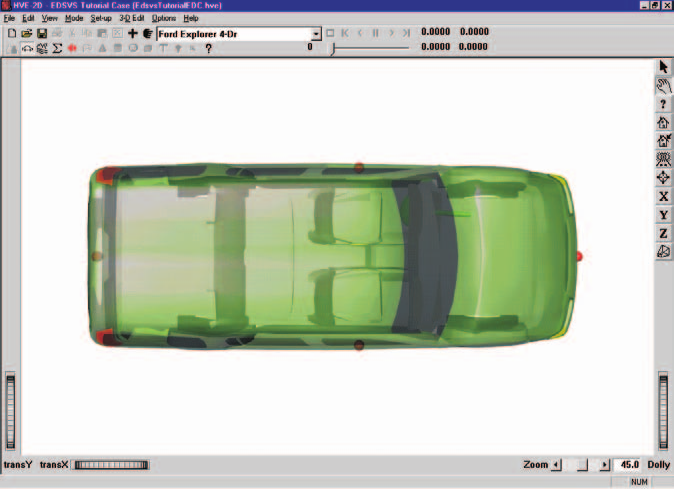The height and width of the screenshot is (489, 674).
Task: Select the hand View tool
Action: (664, 86)
